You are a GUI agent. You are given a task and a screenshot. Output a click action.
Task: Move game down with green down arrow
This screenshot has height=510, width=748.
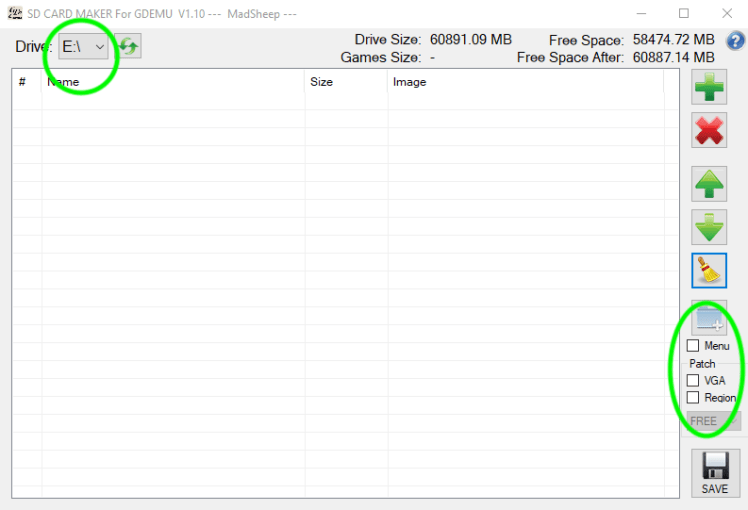[x=710, y=228]
